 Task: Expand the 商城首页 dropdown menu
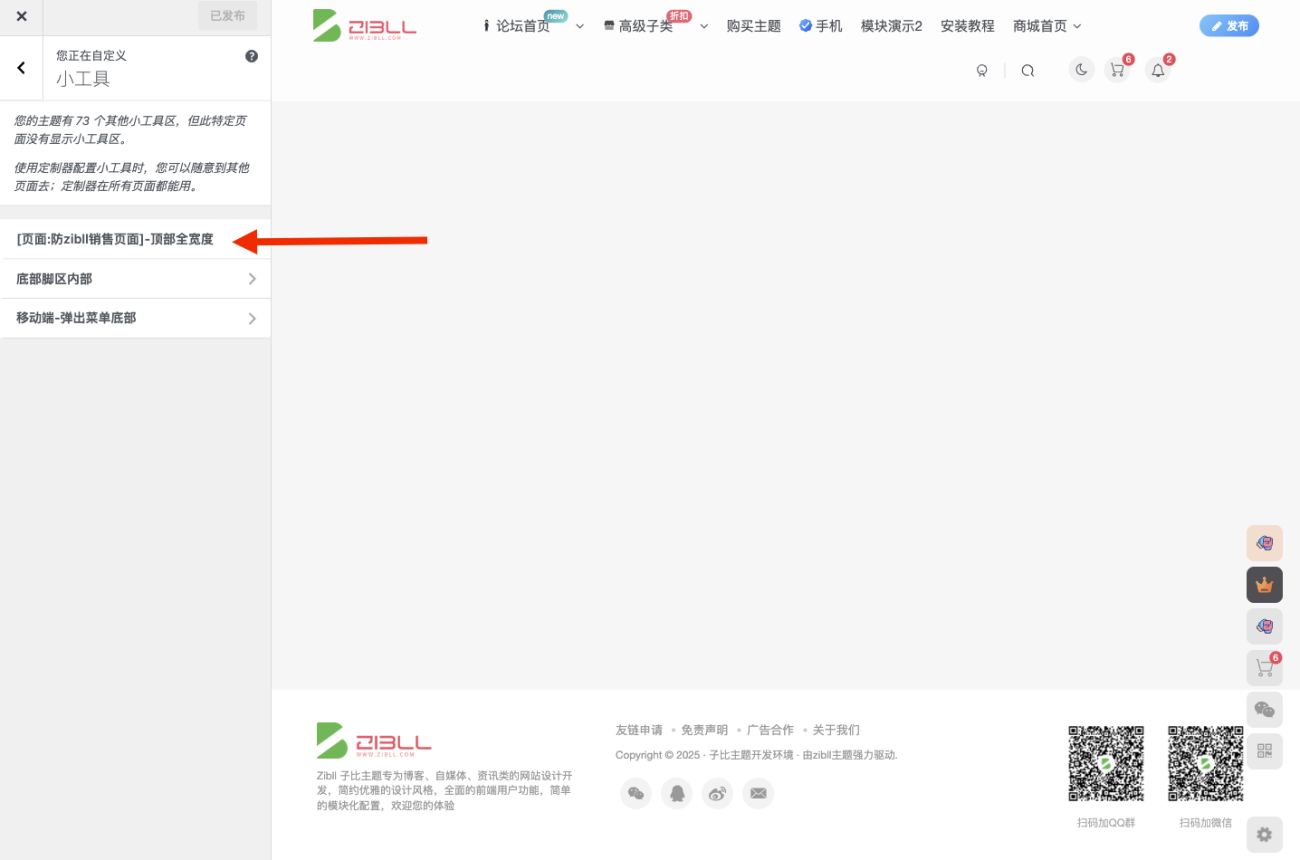[x=1047, y=26]
